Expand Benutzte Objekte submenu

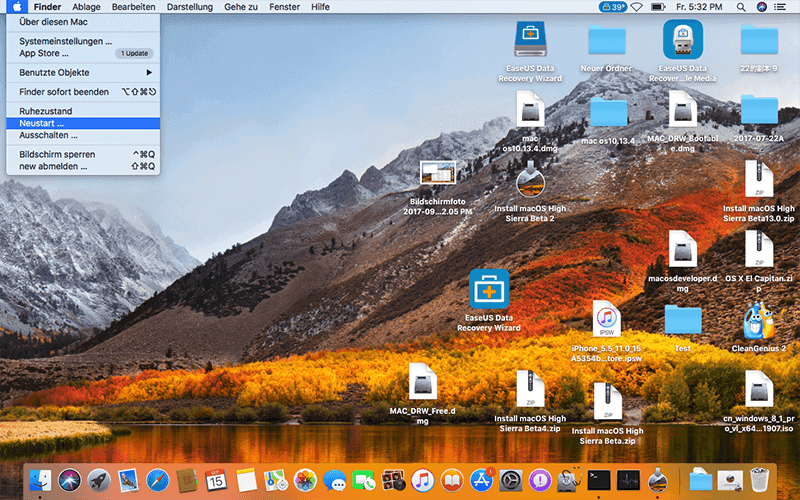(83, 72)
